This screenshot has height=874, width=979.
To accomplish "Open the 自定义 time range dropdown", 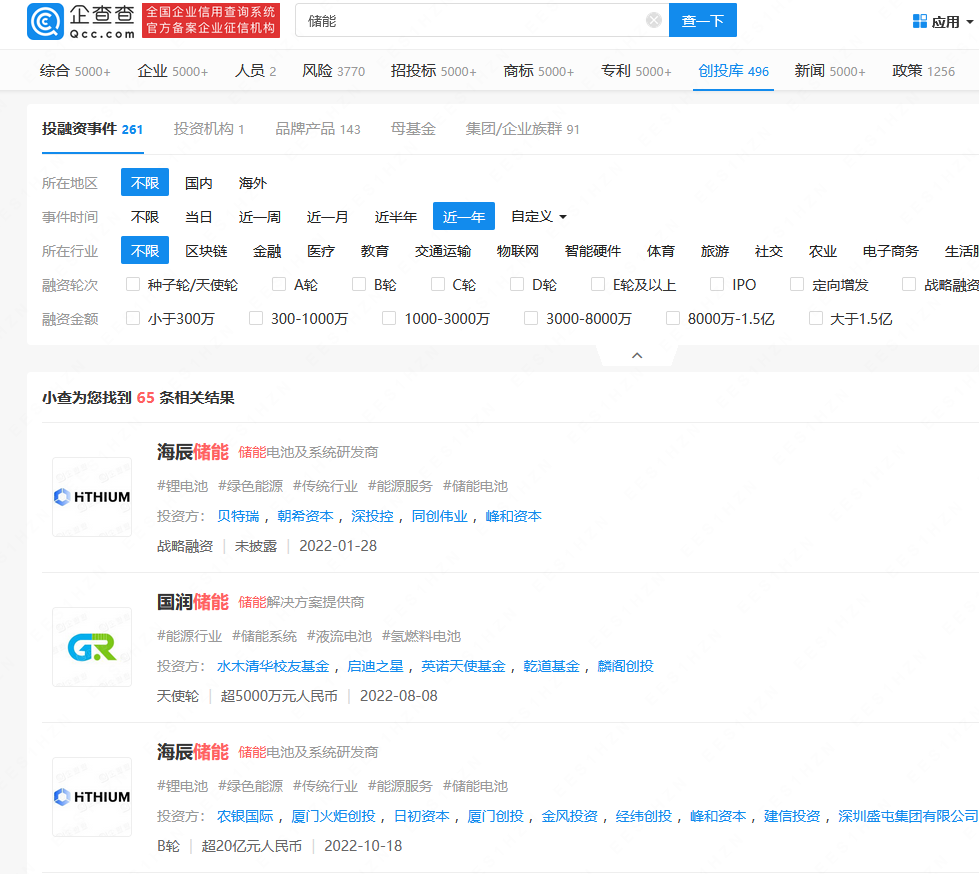I will coord(538,217).
